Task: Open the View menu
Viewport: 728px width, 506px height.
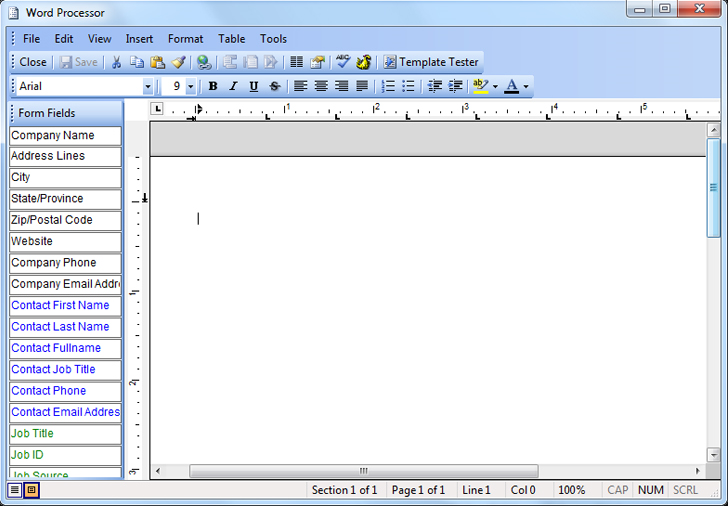Action: pos(99,39)
